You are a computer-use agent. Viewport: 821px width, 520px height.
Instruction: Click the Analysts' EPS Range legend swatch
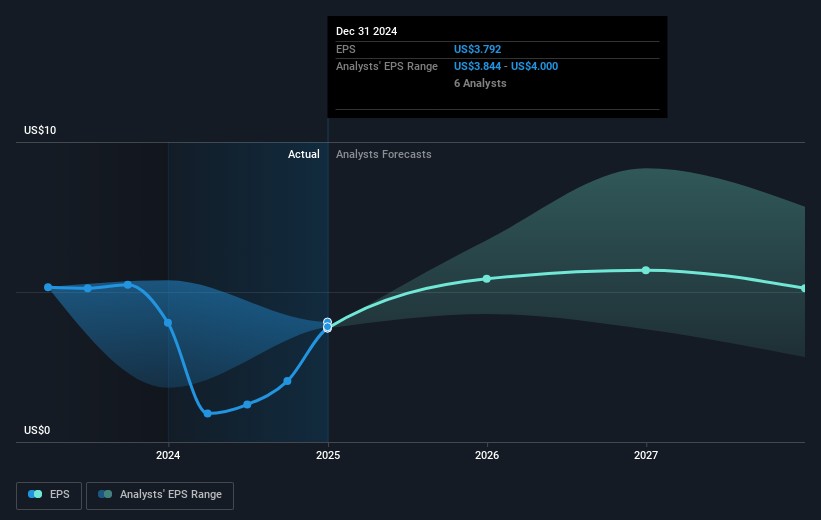[105, 495]
